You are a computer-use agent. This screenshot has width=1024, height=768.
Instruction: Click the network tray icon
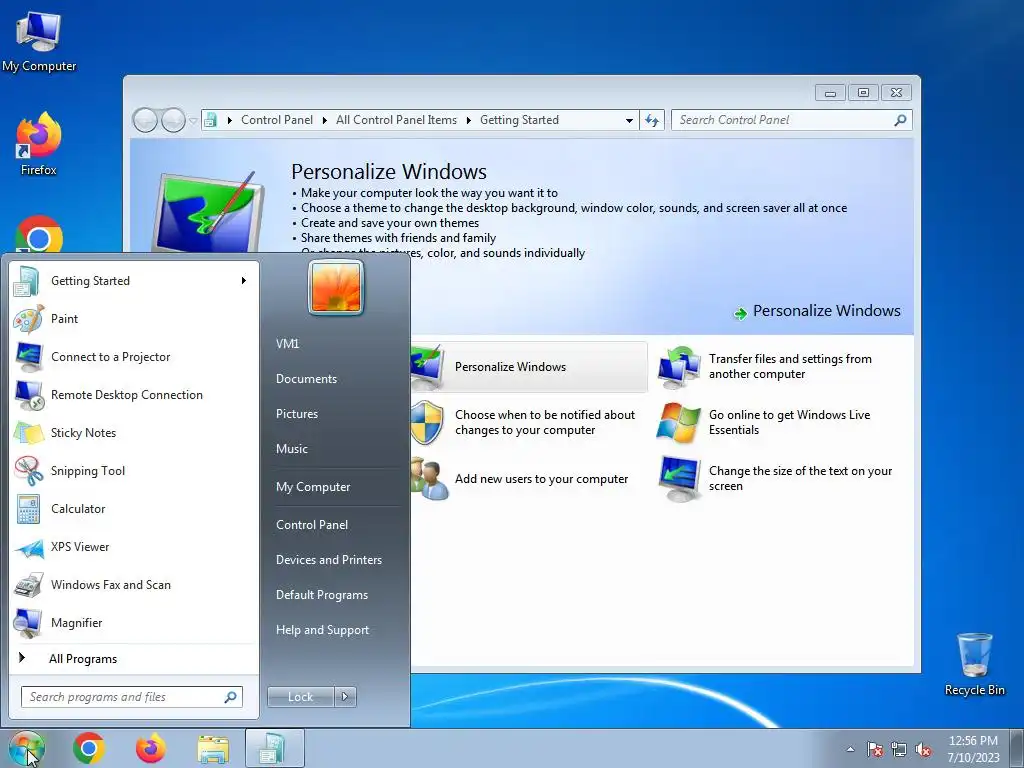[x=899, y=749]
